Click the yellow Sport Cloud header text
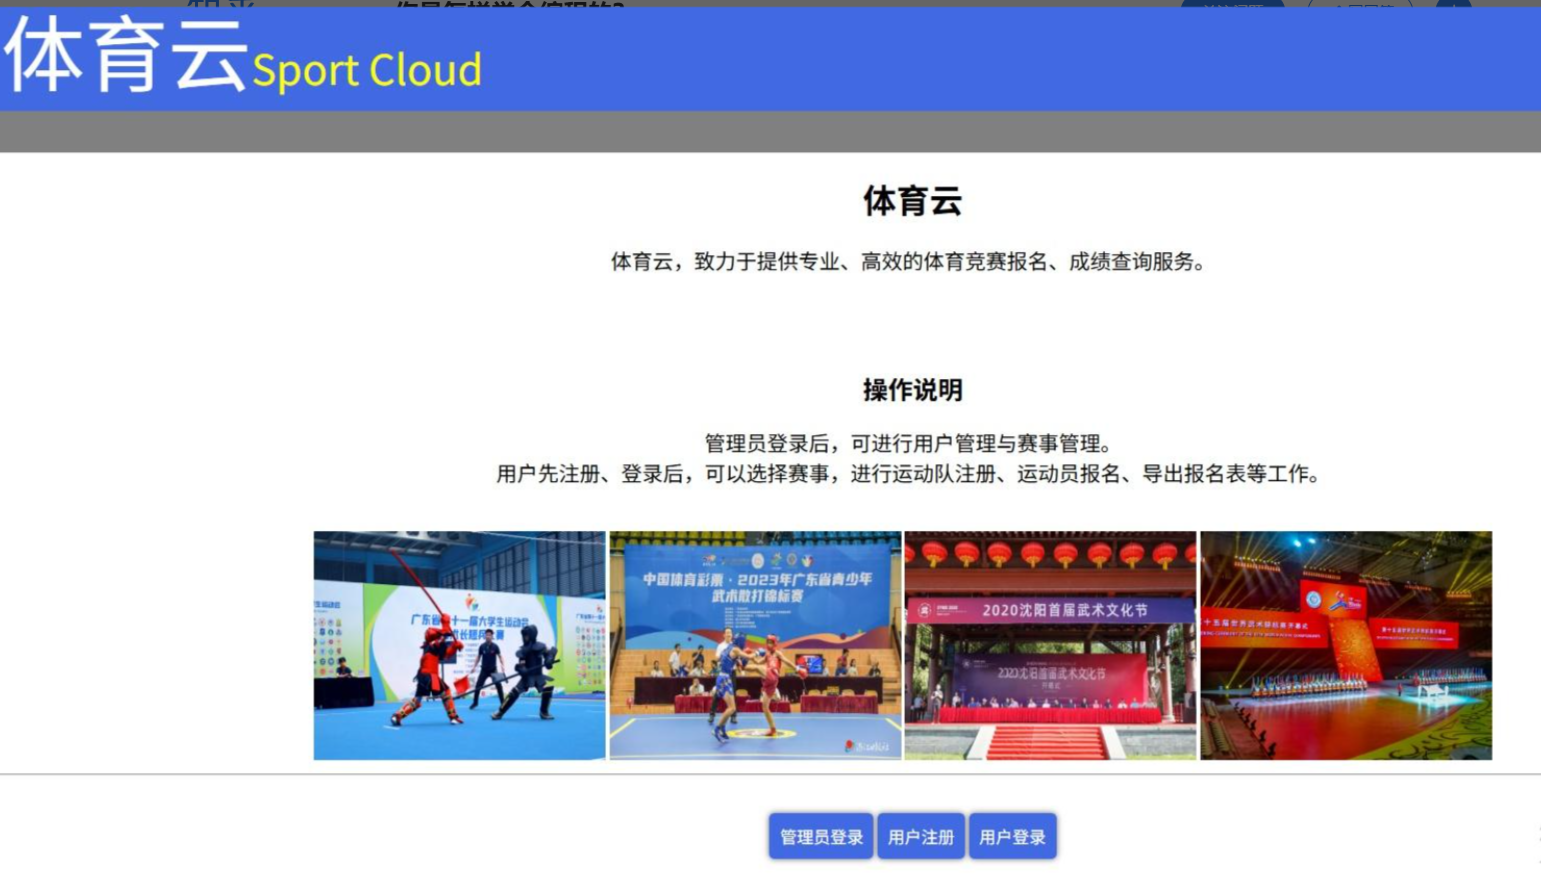This screenshot has height=881, width=1541. click(x=366, y=70)
